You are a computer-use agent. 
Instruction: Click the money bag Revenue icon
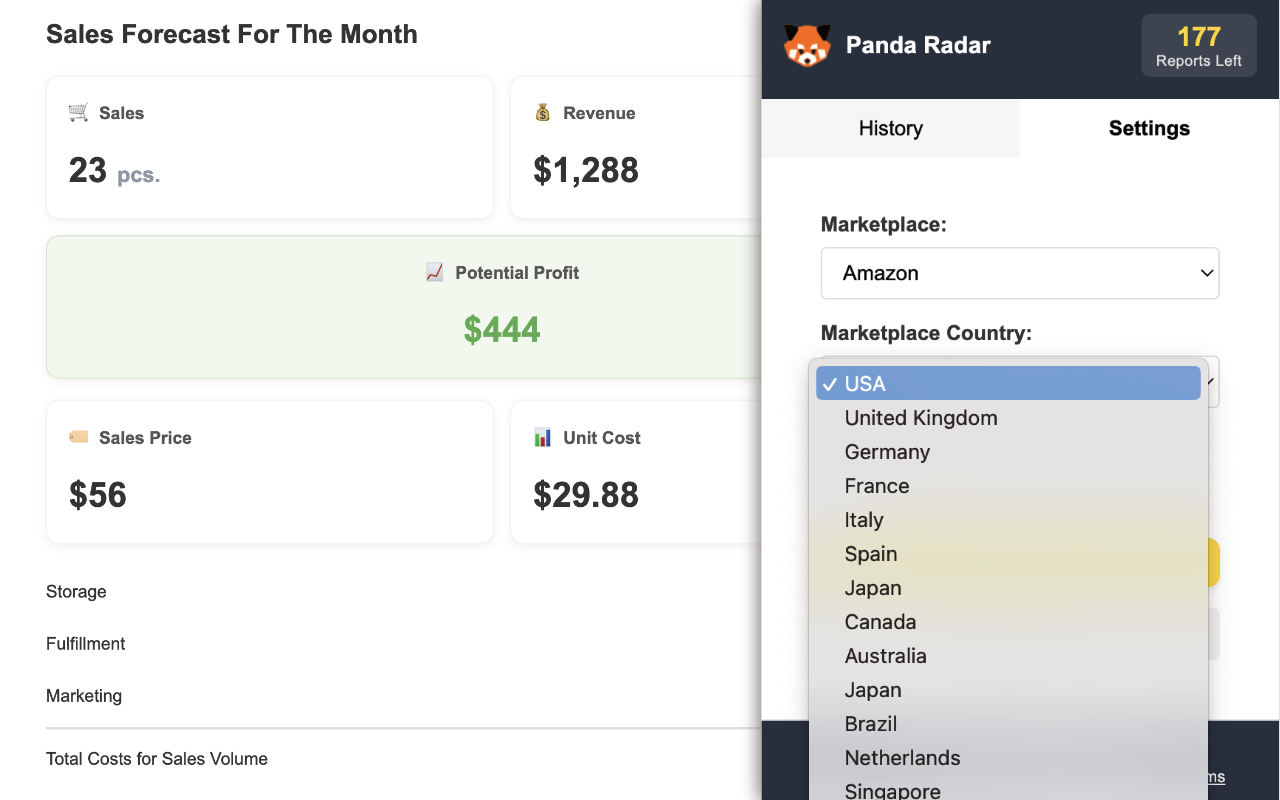point(543,113)
